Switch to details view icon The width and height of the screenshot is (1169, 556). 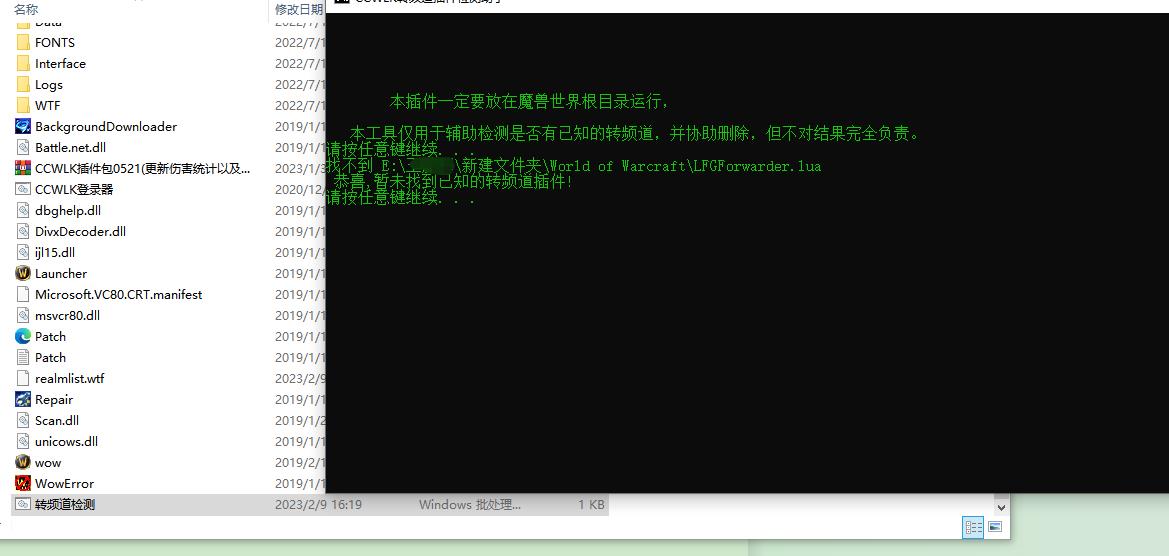tap(974, 527)
